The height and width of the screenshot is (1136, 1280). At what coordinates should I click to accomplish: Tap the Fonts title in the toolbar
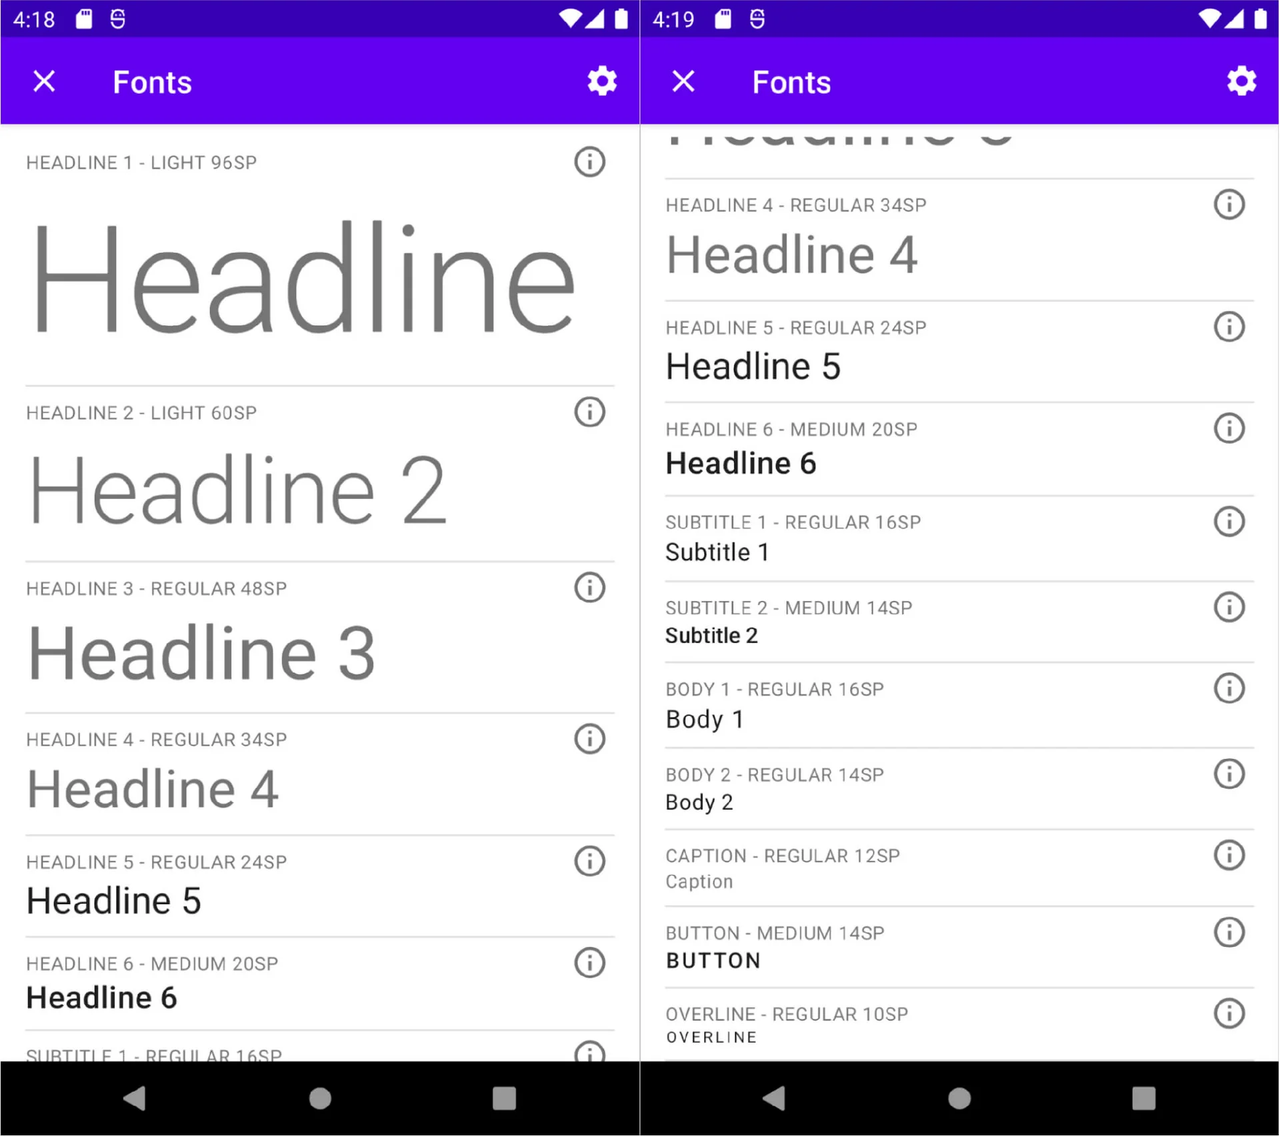click(x=152, y=82)
